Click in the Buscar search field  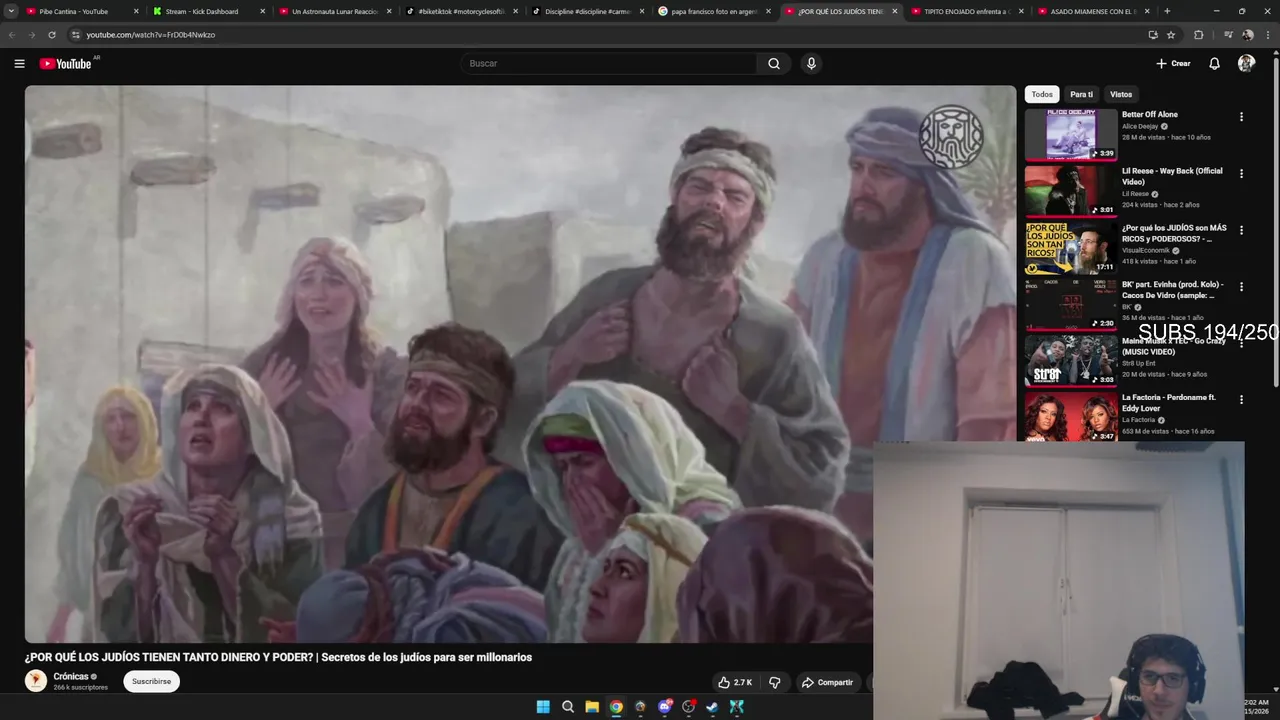tap(608, 63)
